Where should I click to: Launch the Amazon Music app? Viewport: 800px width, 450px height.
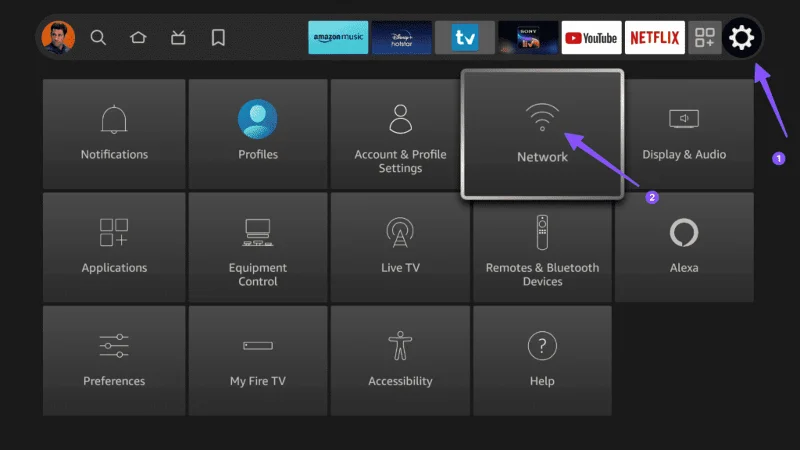(x=338, y=37)
